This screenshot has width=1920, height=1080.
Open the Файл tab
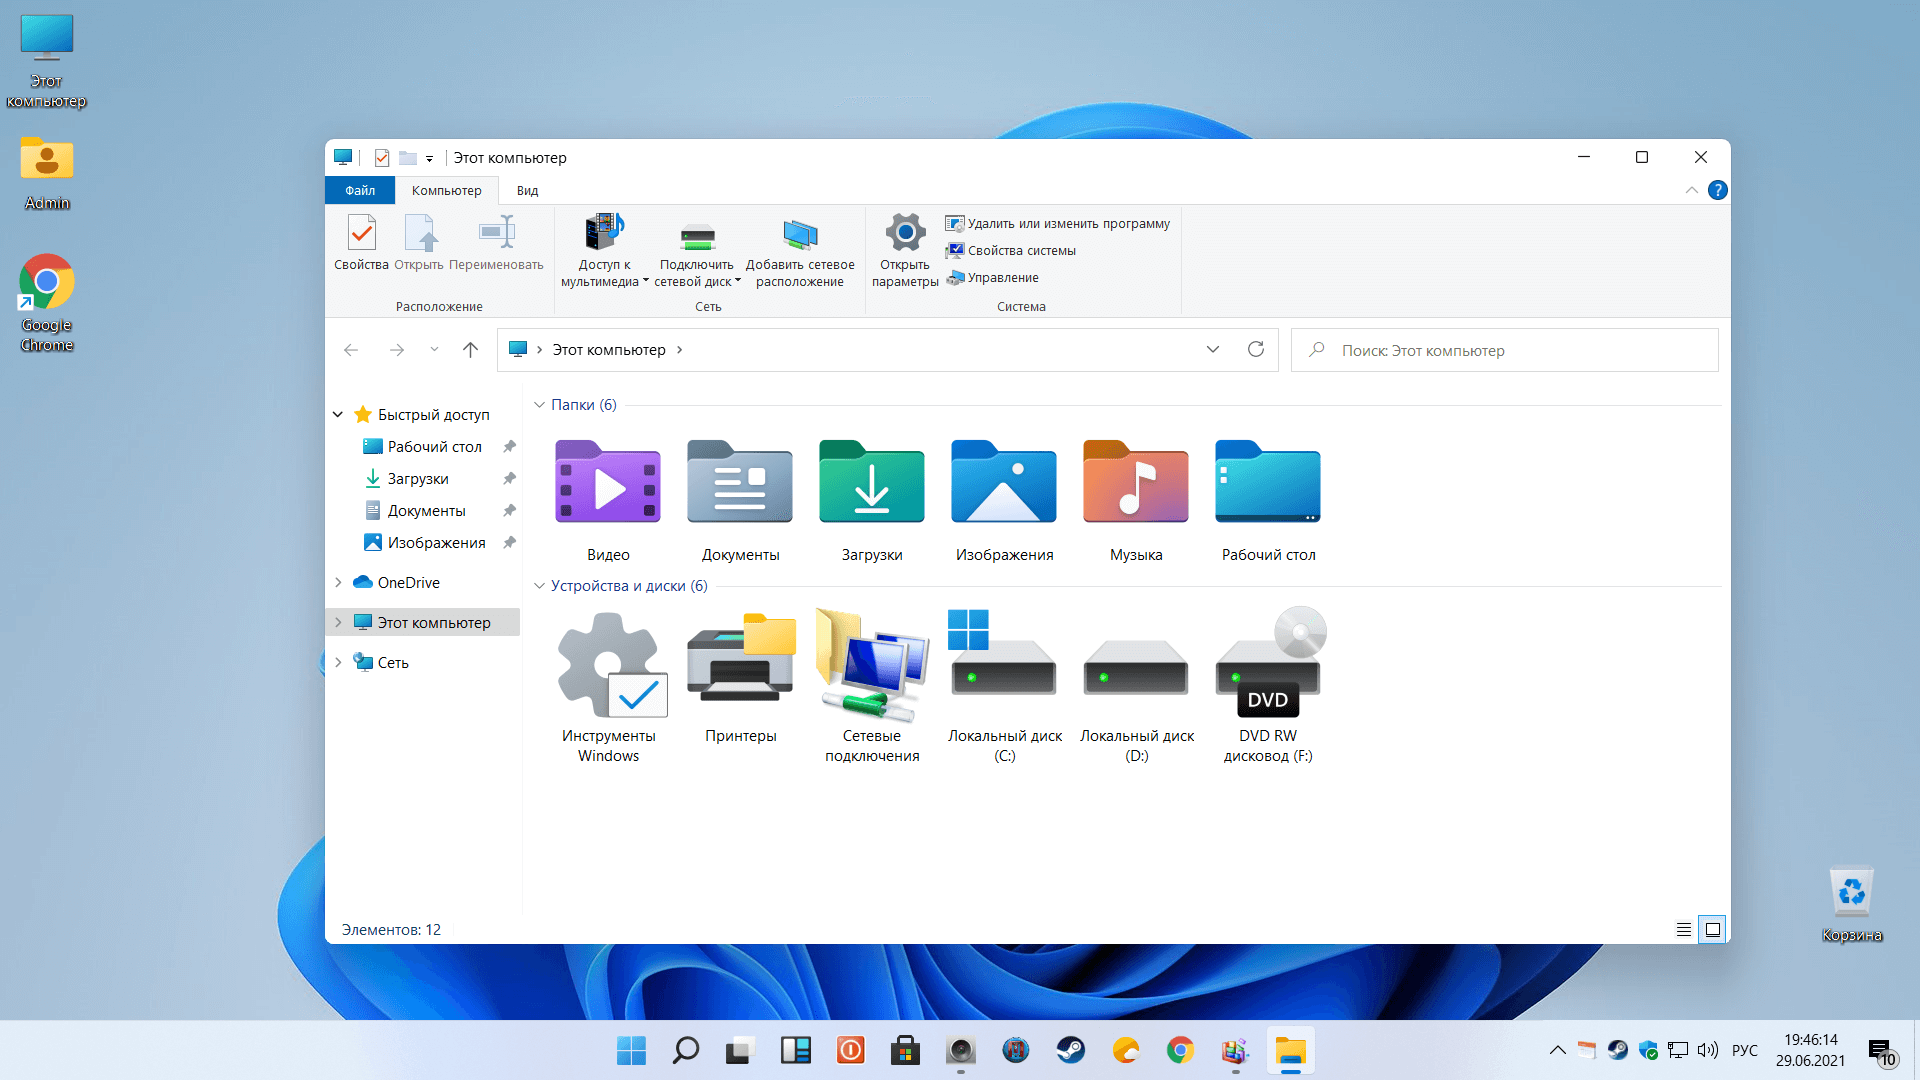pyautogui.click(x=360, y=190)
